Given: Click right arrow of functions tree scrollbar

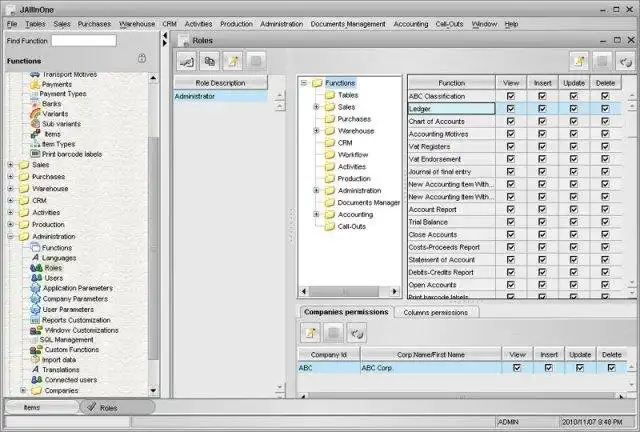Looking at the screenshot, I should (x=394, y=291).
